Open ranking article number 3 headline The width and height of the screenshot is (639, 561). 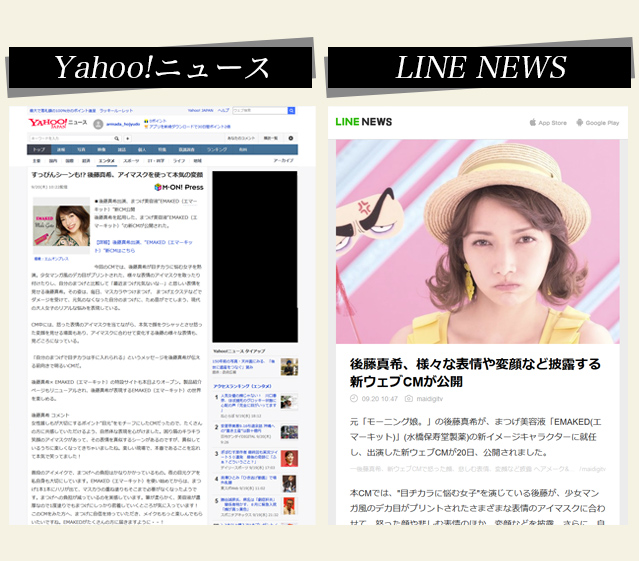[x=249, y=457]
